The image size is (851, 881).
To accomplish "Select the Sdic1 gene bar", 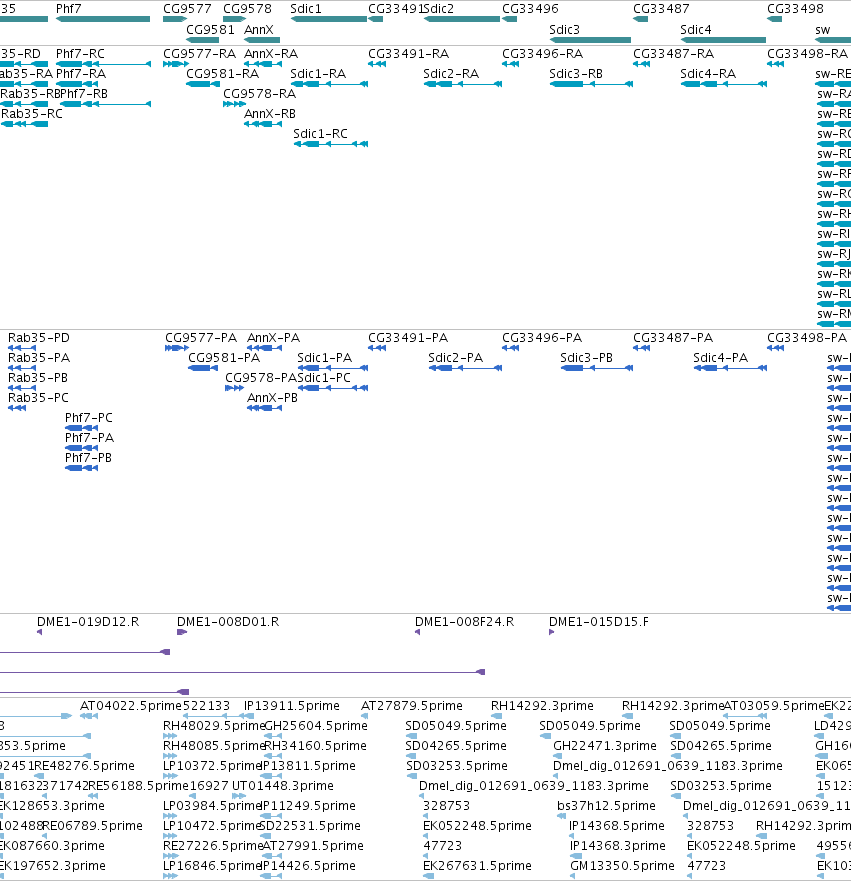I will tap(329, 19).
